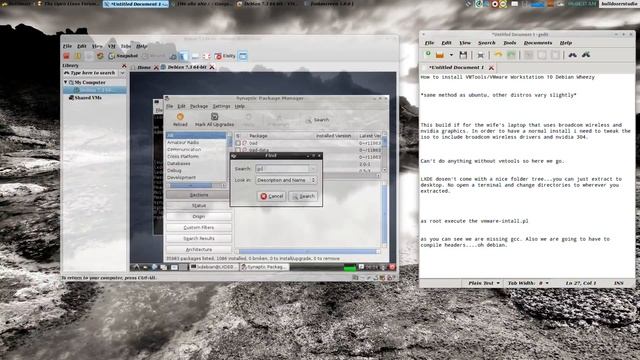
Task: Click the Search Results button in Synaptic
Action: click(x=199, y=238)
